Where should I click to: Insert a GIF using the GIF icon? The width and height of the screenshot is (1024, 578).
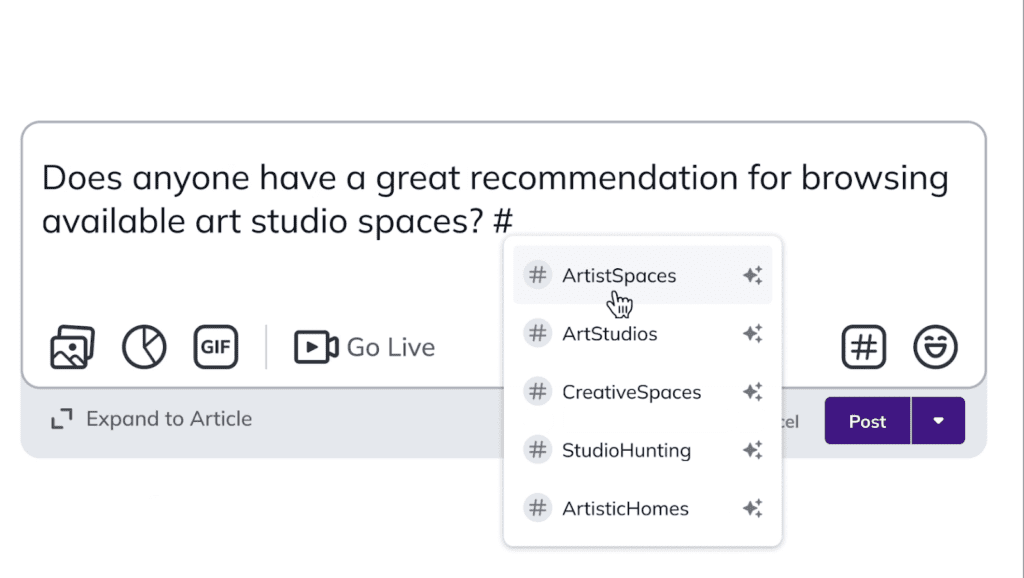(x=215, y=347)
